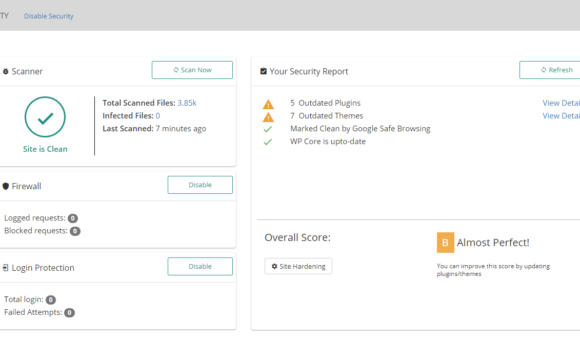Click the B score badge

pos(445,242)
